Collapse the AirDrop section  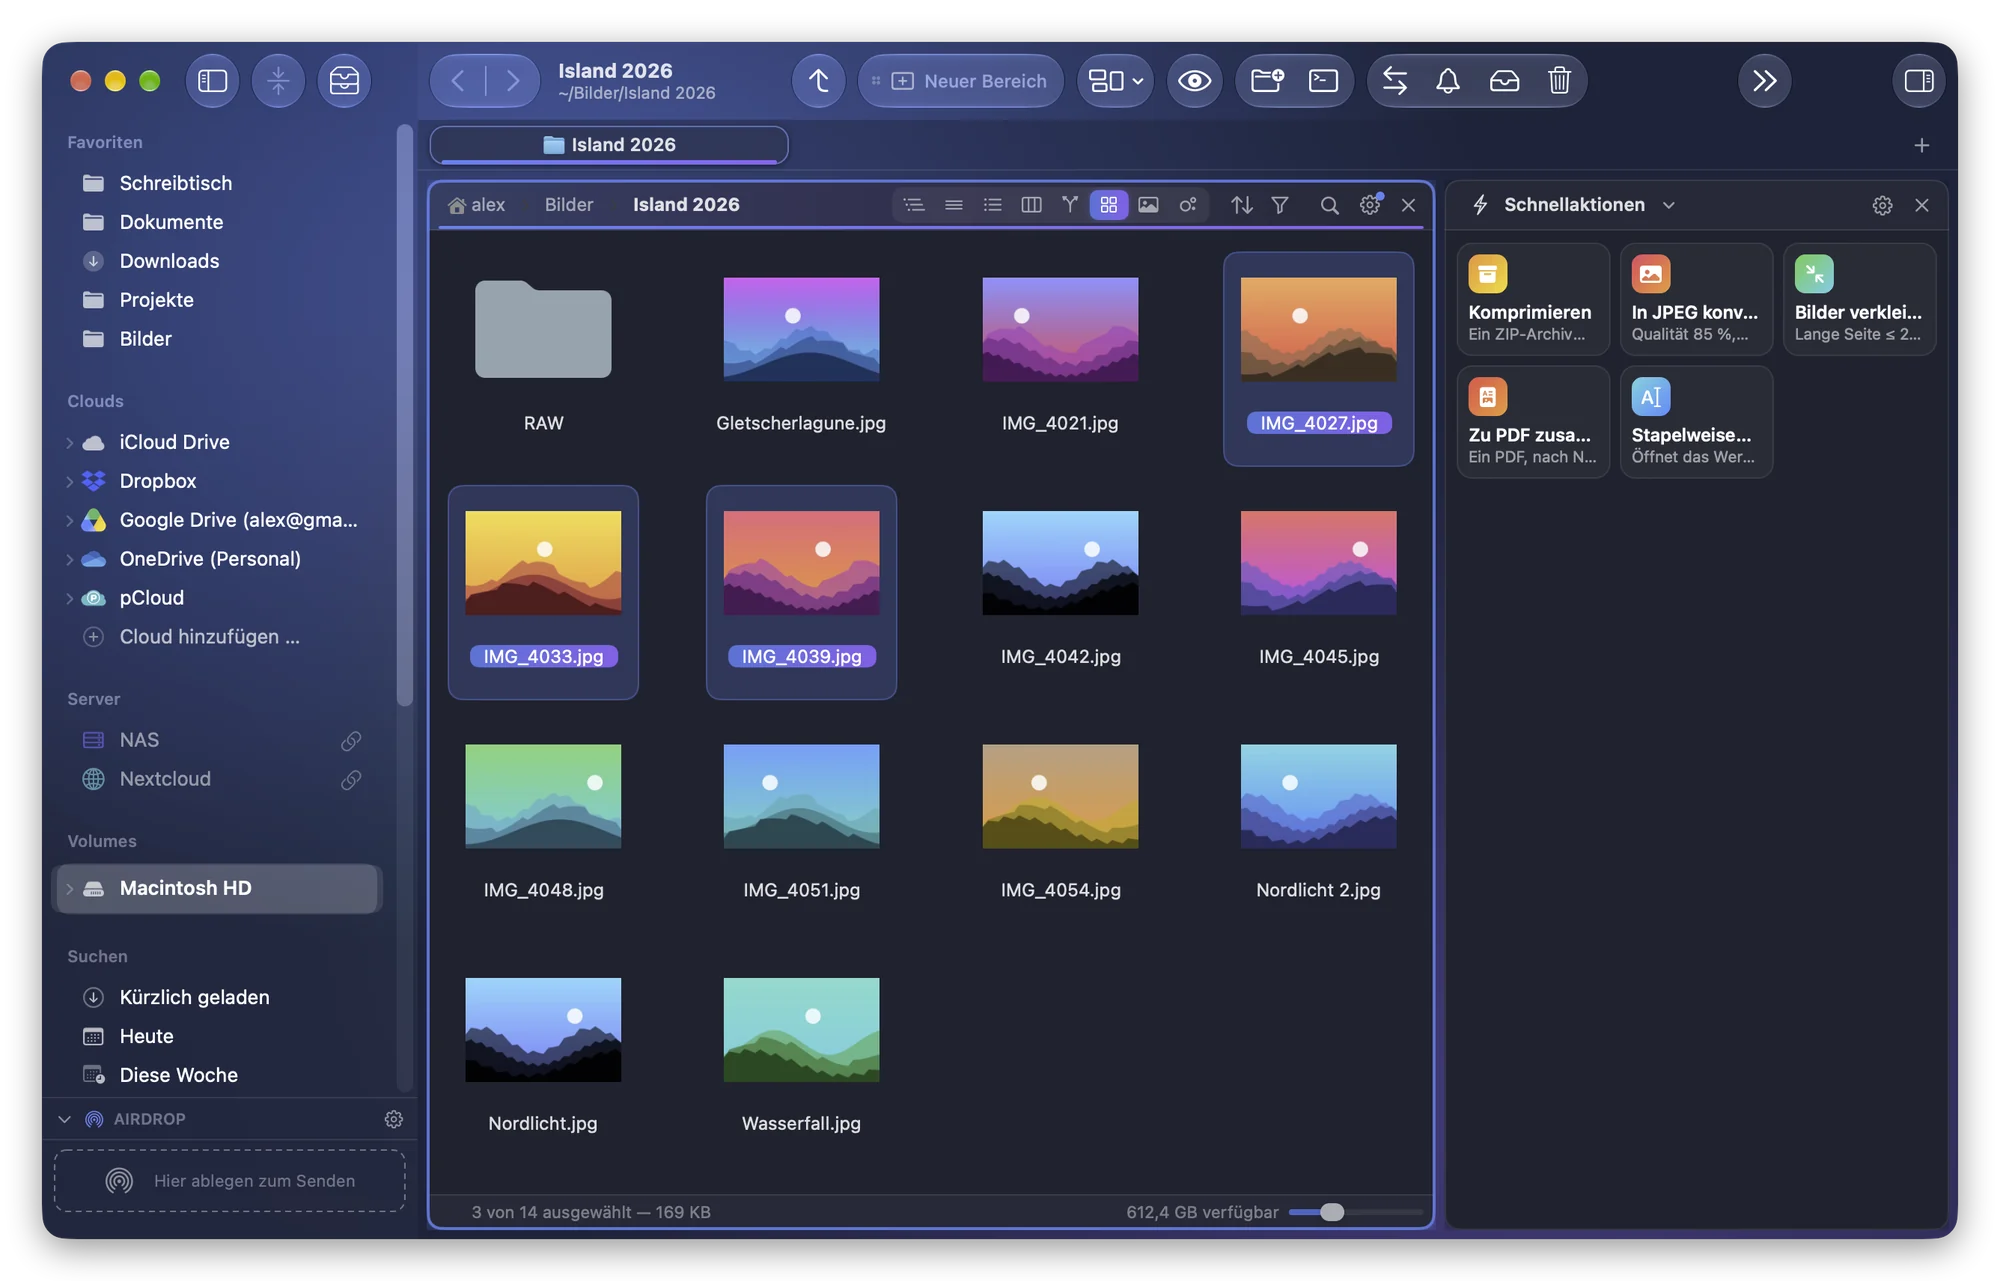click(65, 1119)
